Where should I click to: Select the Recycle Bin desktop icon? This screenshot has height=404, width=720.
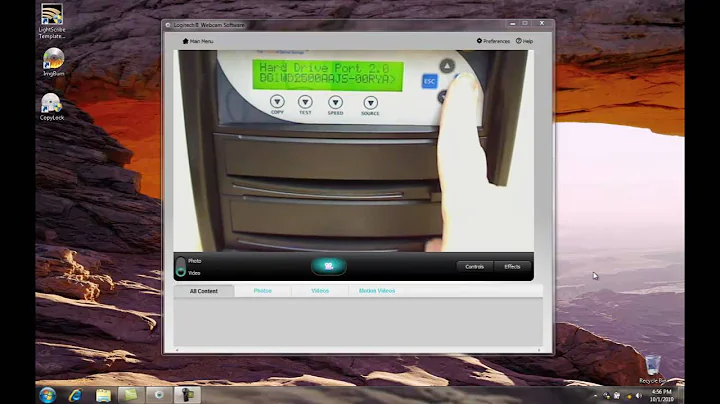652,370
